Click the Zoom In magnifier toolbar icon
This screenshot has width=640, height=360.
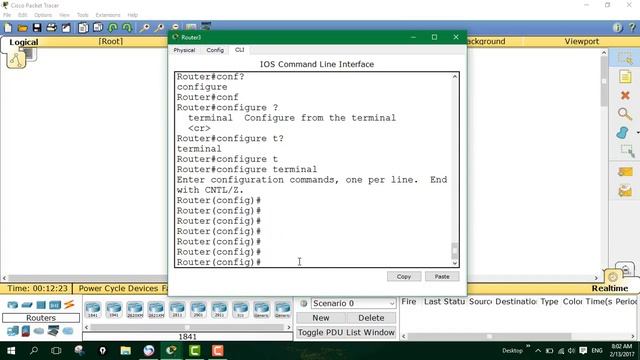coord(144,28)
